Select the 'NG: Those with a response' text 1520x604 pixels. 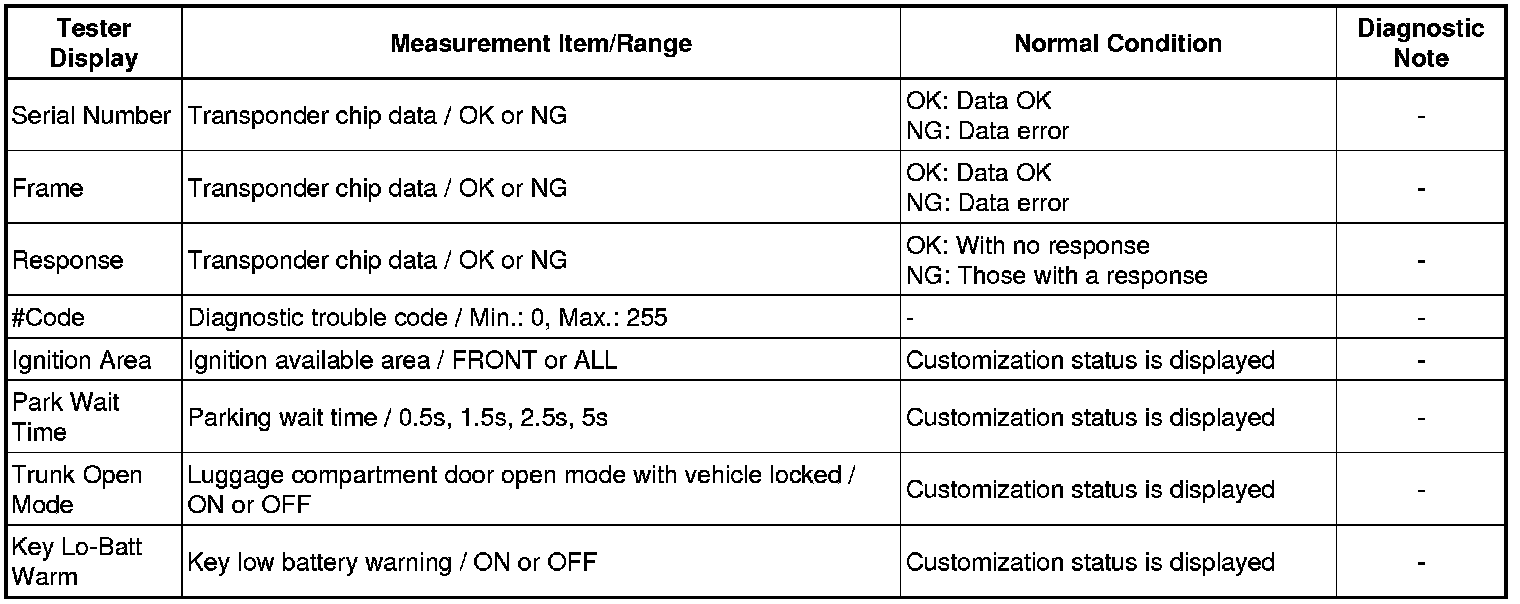pyautogui.click(x=1056, y=275)
